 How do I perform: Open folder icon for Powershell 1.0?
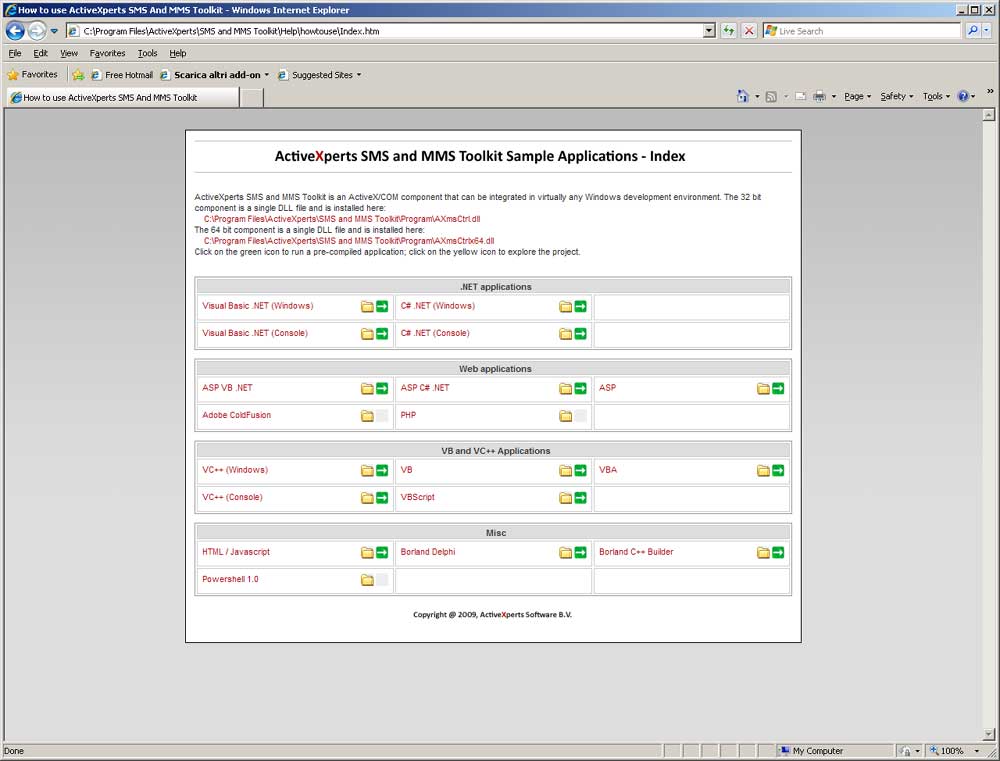point(367,580)
